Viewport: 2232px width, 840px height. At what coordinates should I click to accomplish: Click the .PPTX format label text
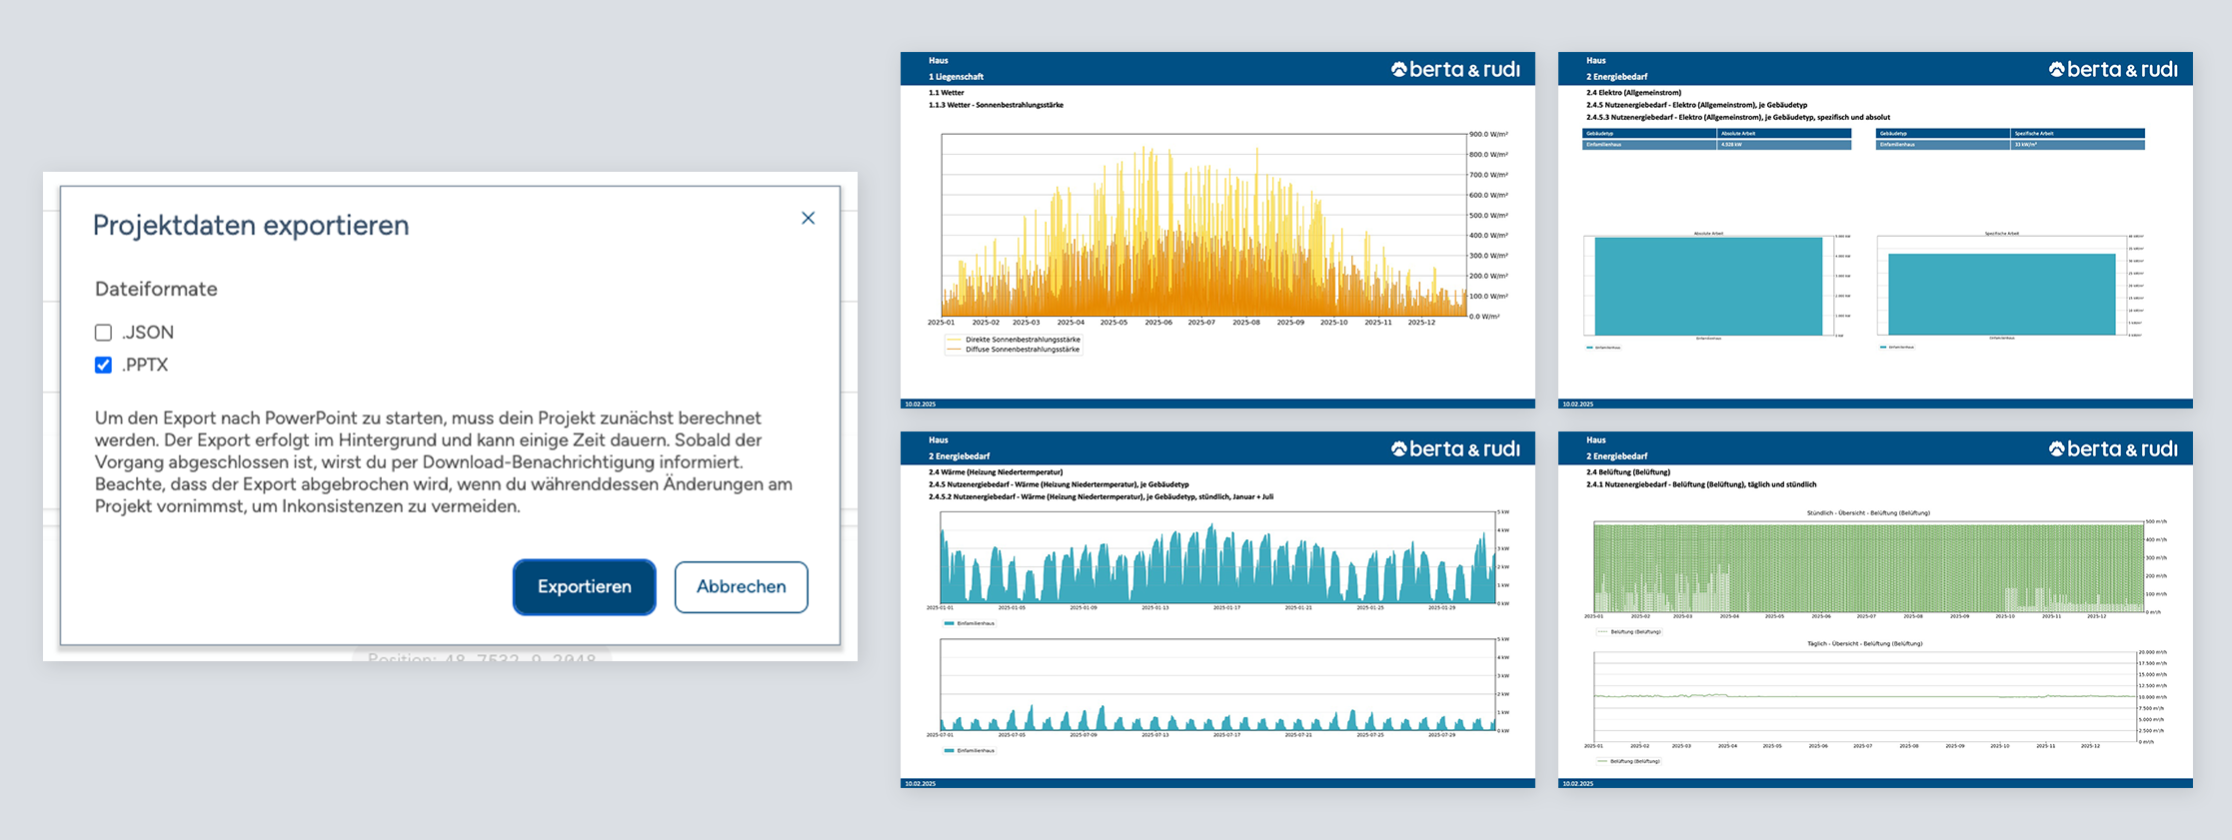tap(145, 365)
